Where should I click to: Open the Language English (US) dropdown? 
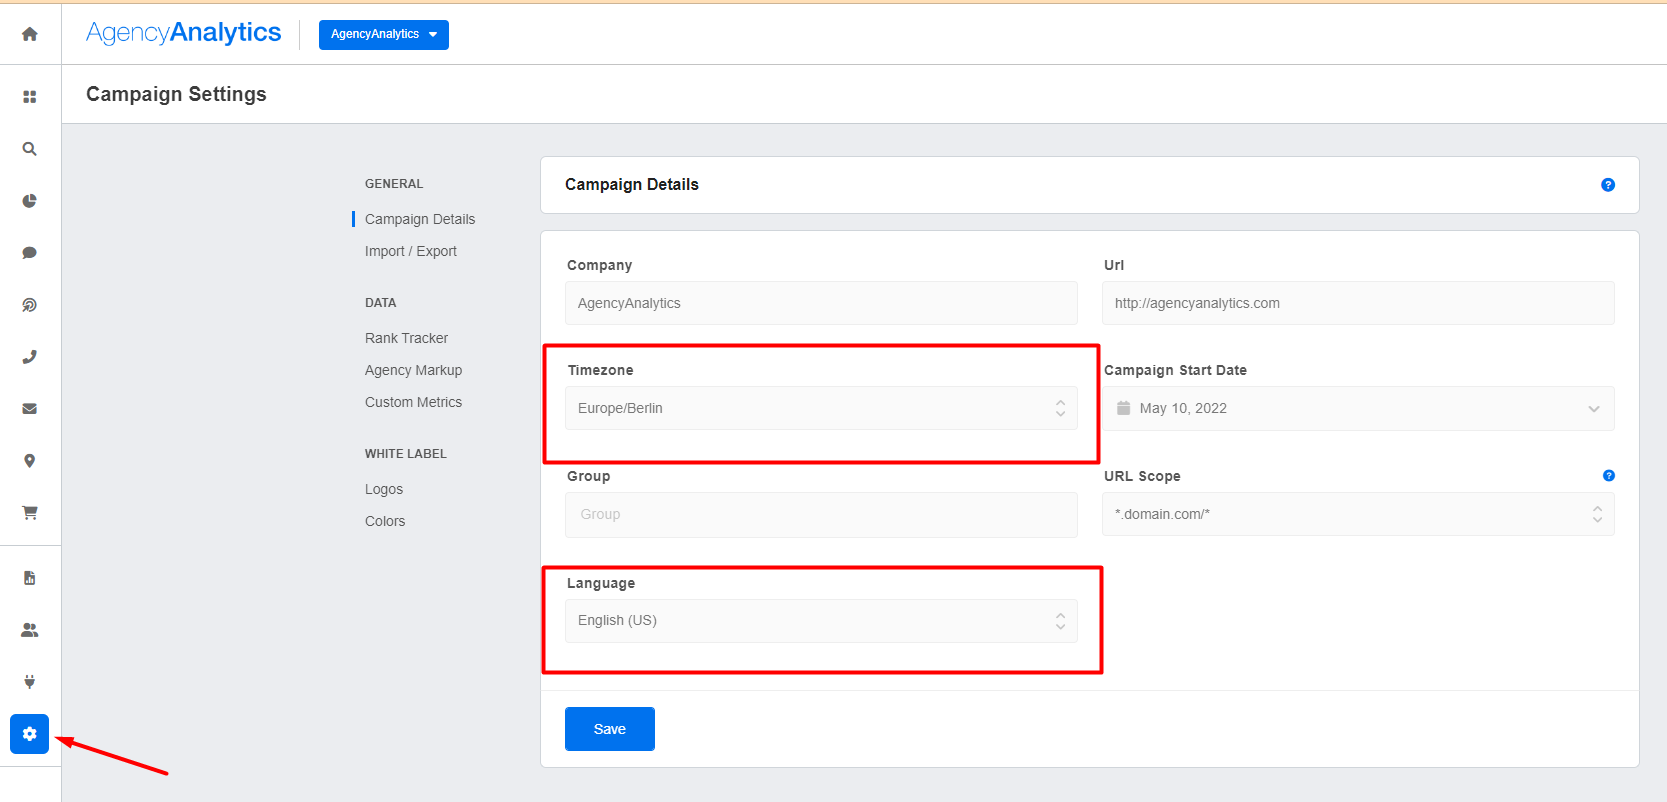tap(820, 621)
